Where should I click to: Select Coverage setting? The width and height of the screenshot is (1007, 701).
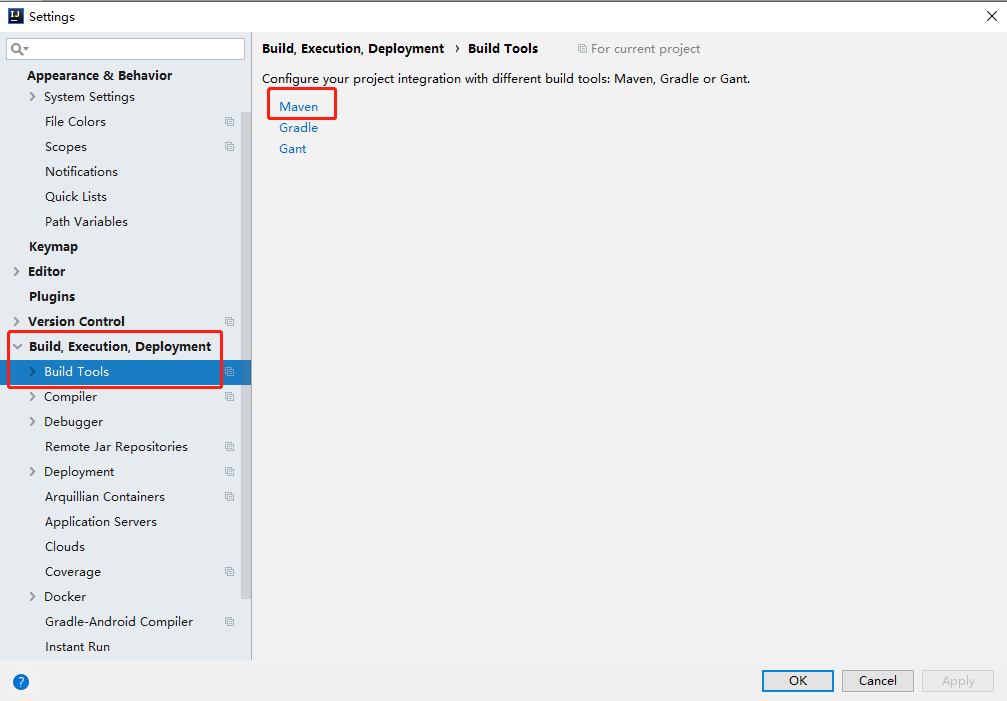click(73, 571)
